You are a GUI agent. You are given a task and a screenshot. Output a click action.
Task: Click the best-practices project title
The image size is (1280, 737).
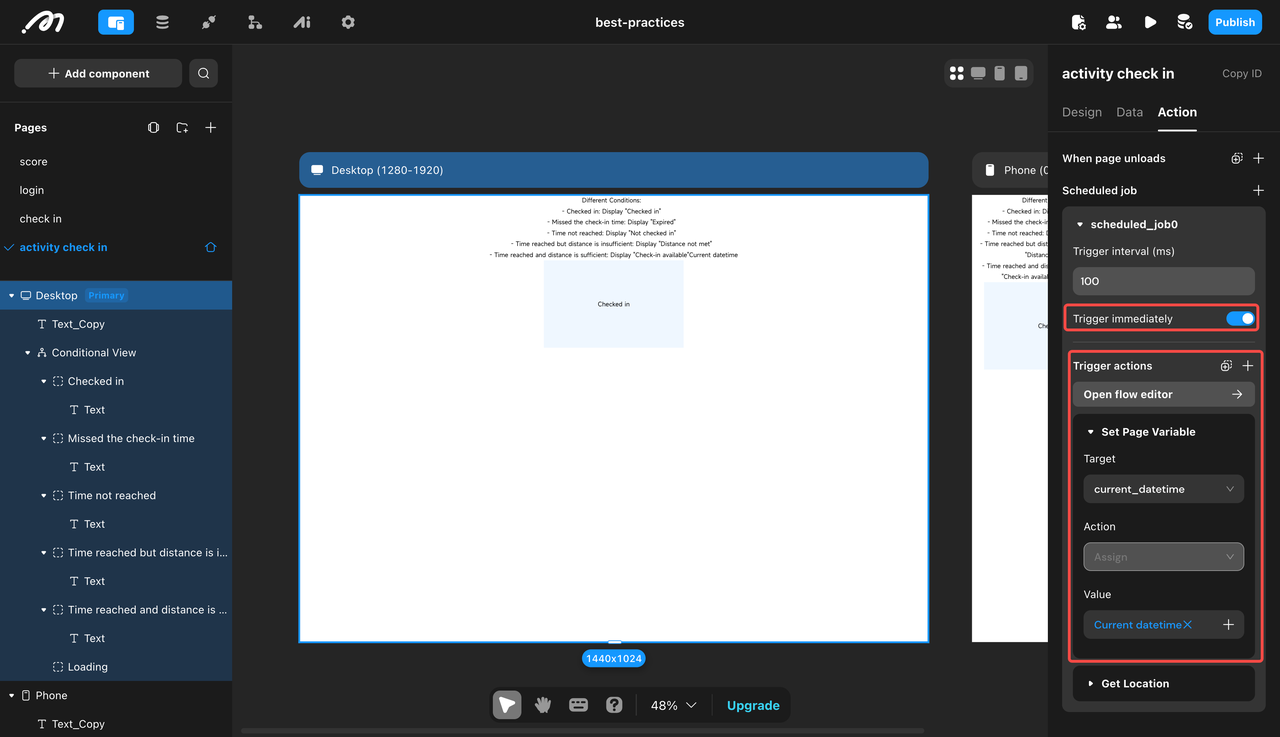click(x=640, y=22)
